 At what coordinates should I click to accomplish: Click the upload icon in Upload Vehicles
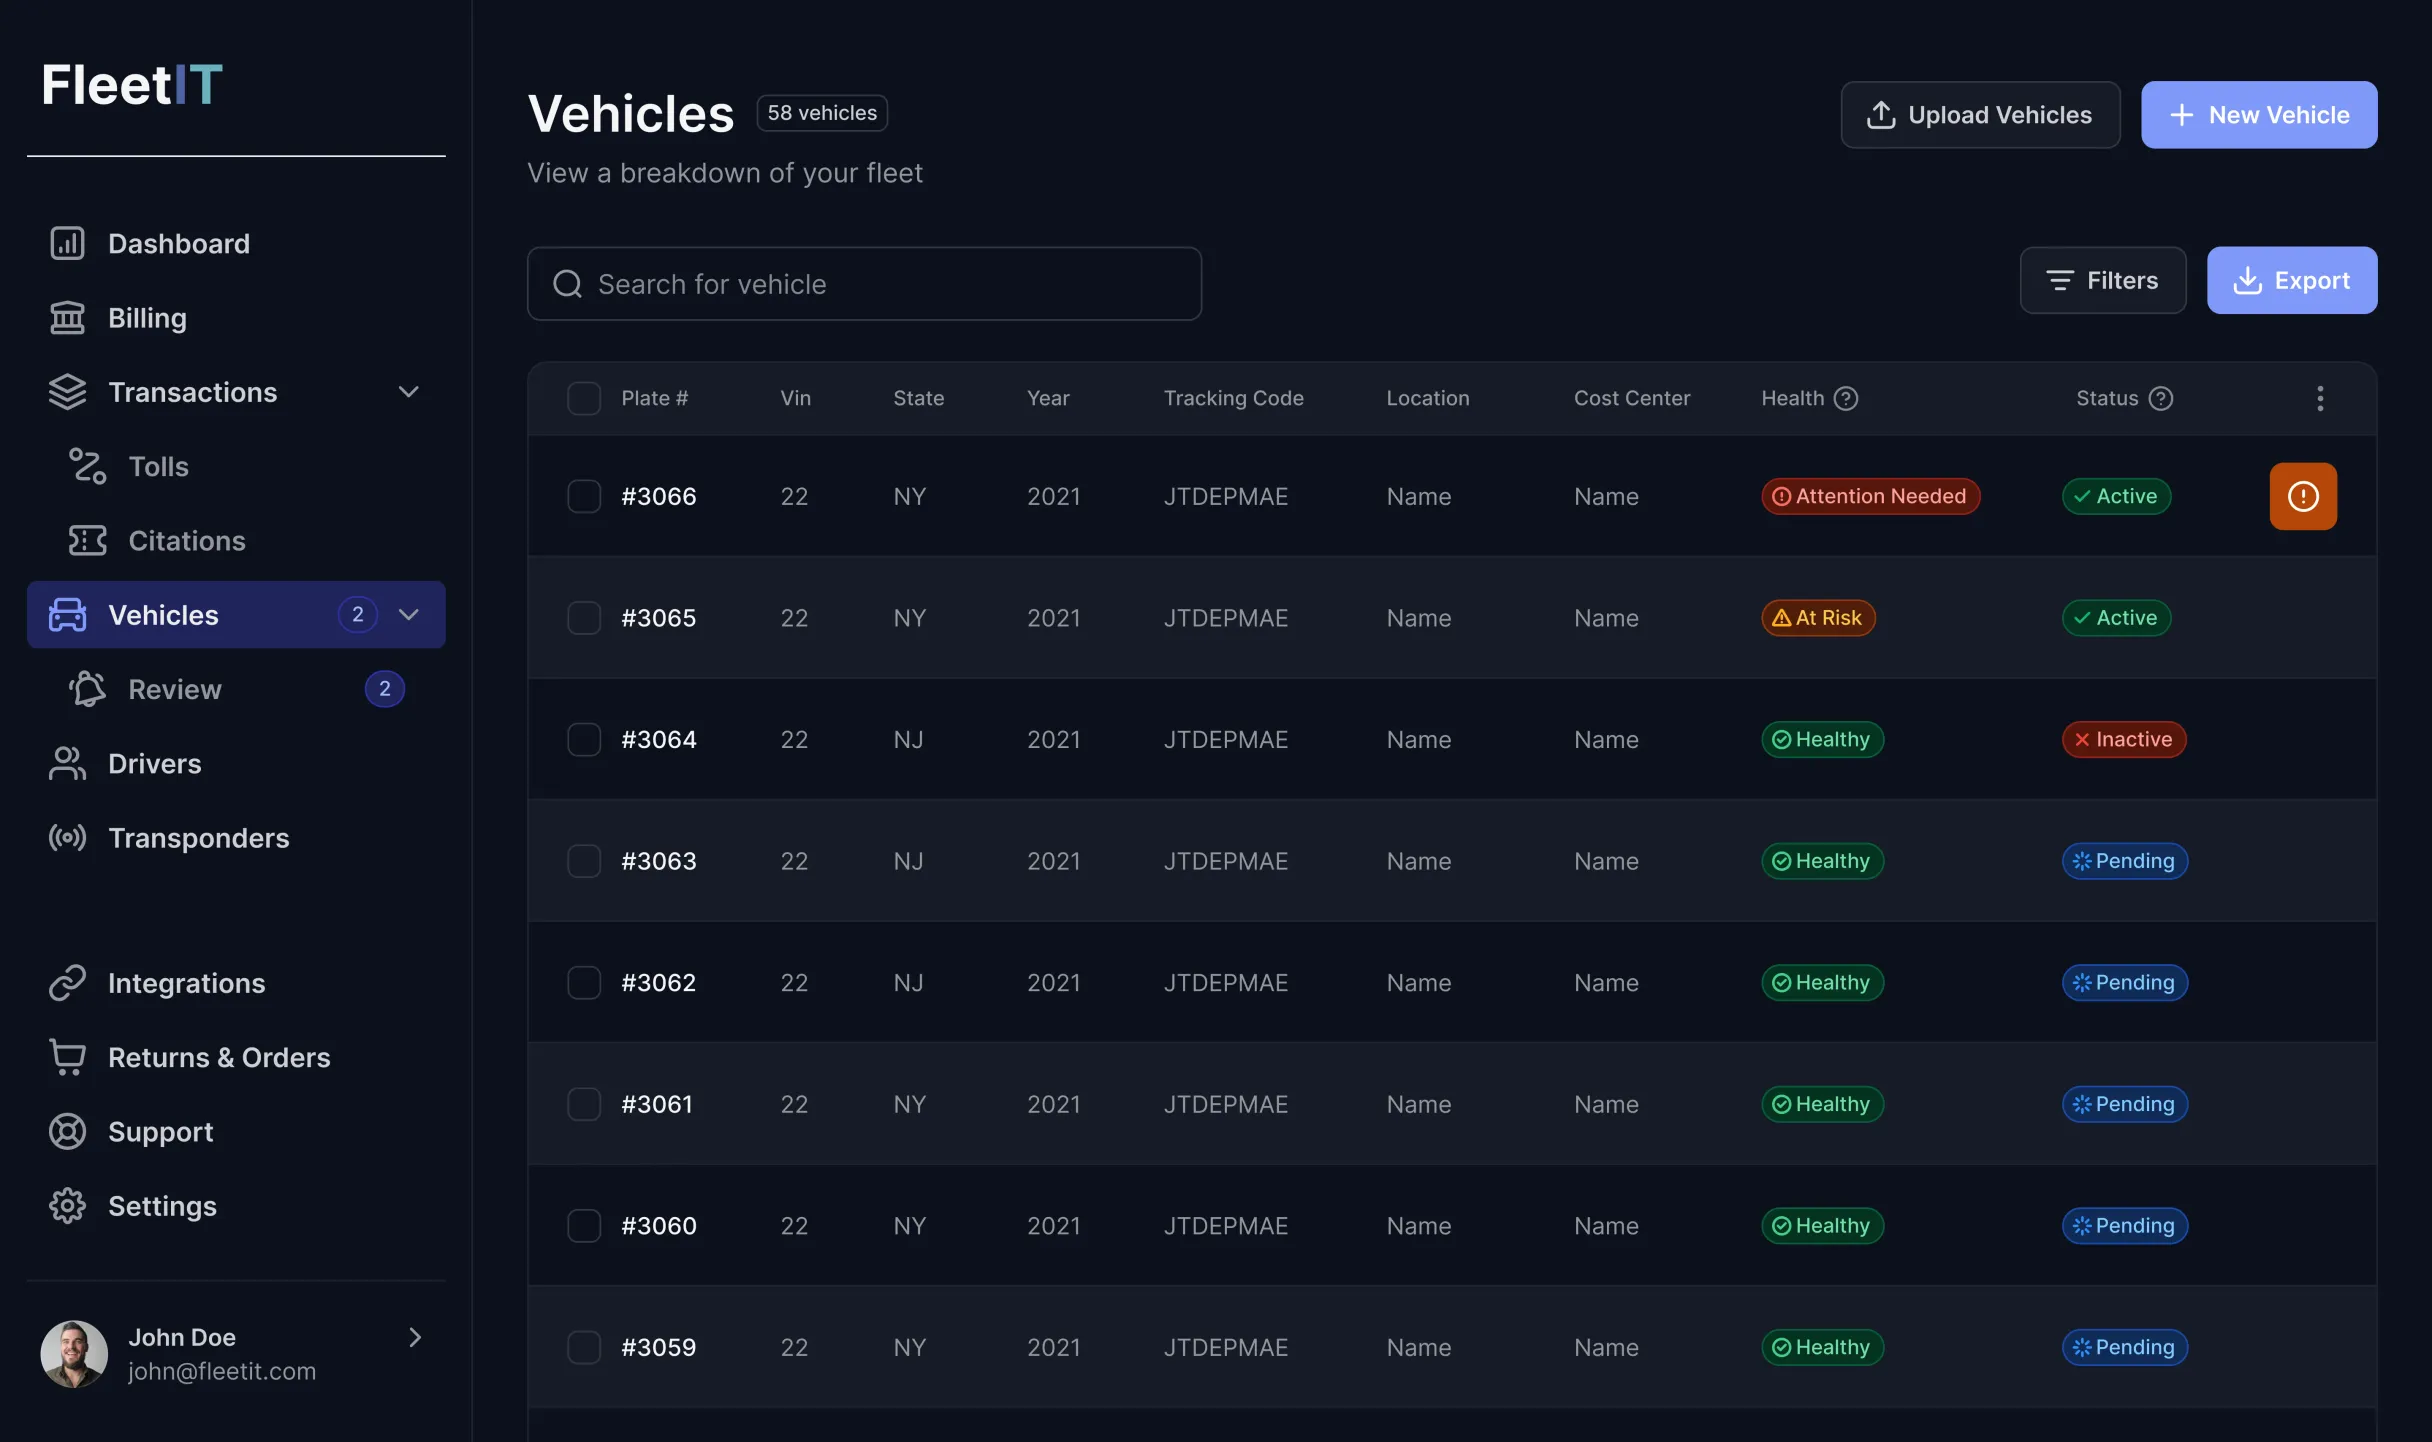click(x=1881, y=115)
